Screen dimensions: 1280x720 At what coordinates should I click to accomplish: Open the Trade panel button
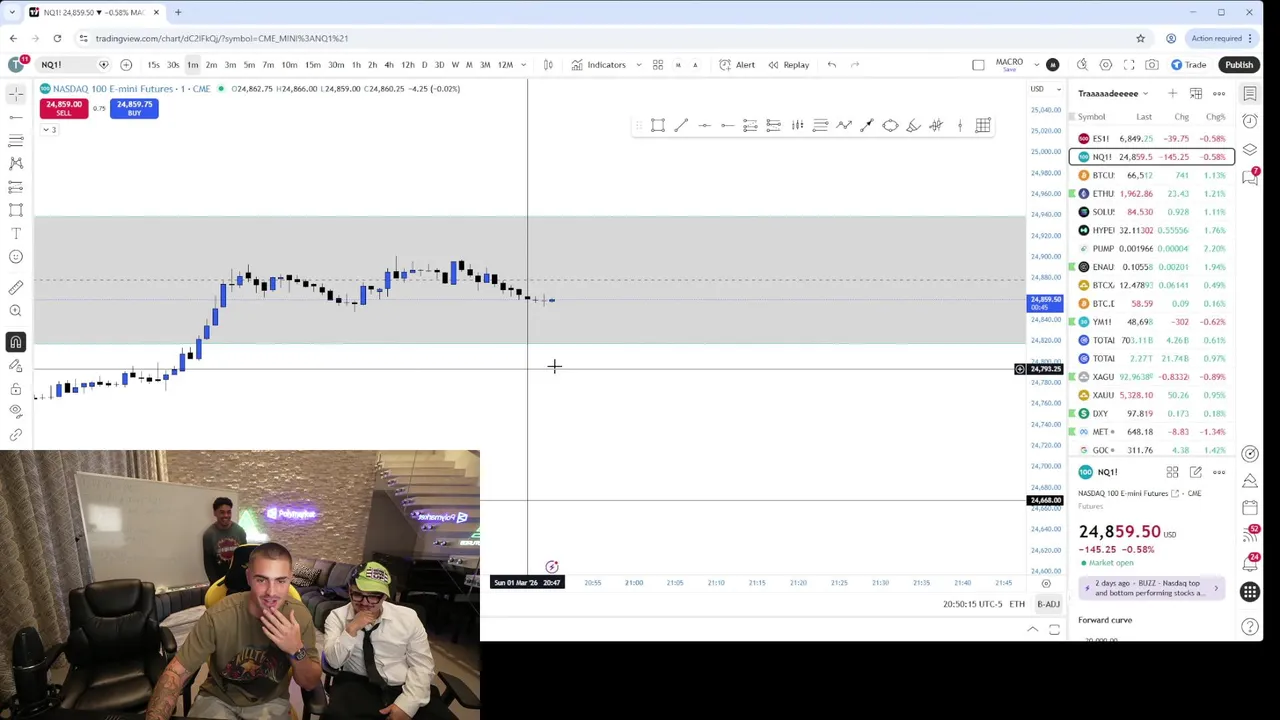pyautogui.click(x=1188, y=65)
